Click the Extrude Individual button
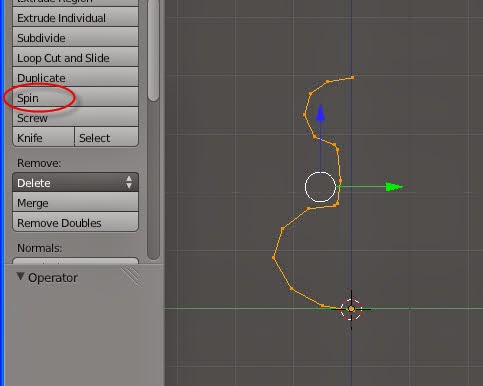This screenshot has height=386, width=483. pyautogui.click(x=75, y=18)
